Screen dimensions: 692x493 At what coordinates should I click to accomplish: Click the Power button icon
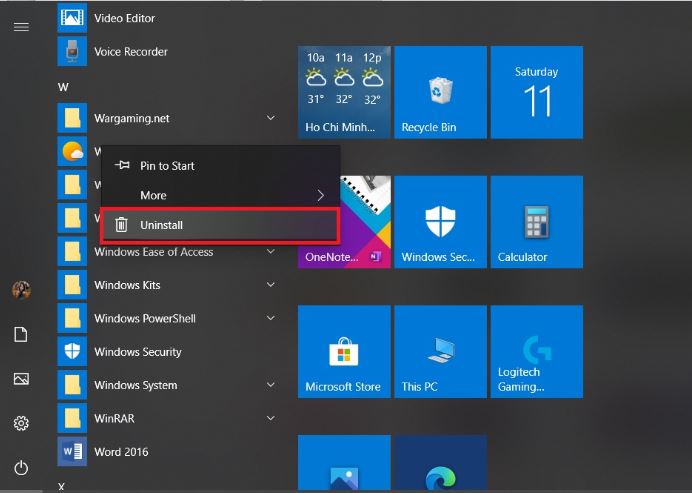click(x=21, y=468)
